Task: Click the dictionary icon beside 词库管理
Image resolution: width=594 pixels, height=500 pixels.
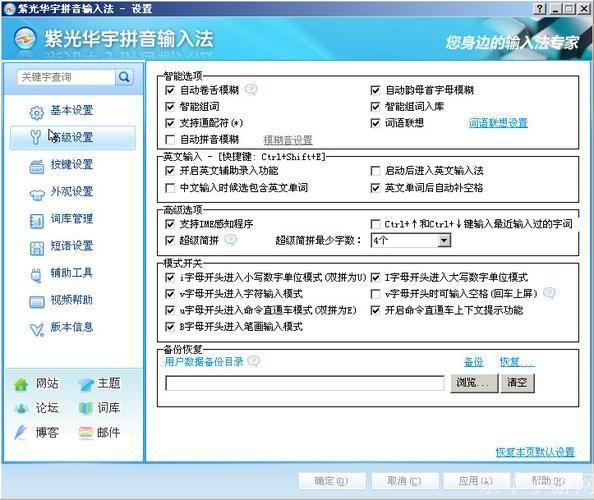Action: [x=37, y=221]
